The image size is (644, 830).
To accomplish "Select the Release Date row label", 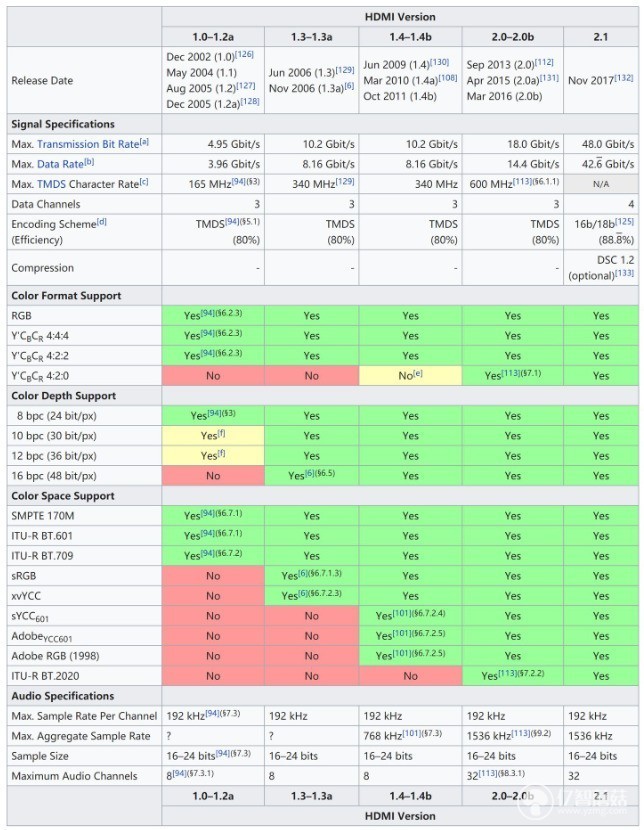I will 42,80.
